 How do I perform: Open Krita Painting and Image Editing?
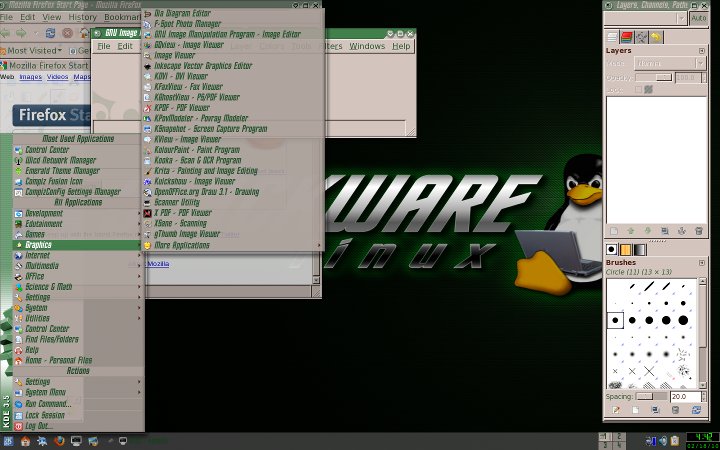click(x=232, y=171)
